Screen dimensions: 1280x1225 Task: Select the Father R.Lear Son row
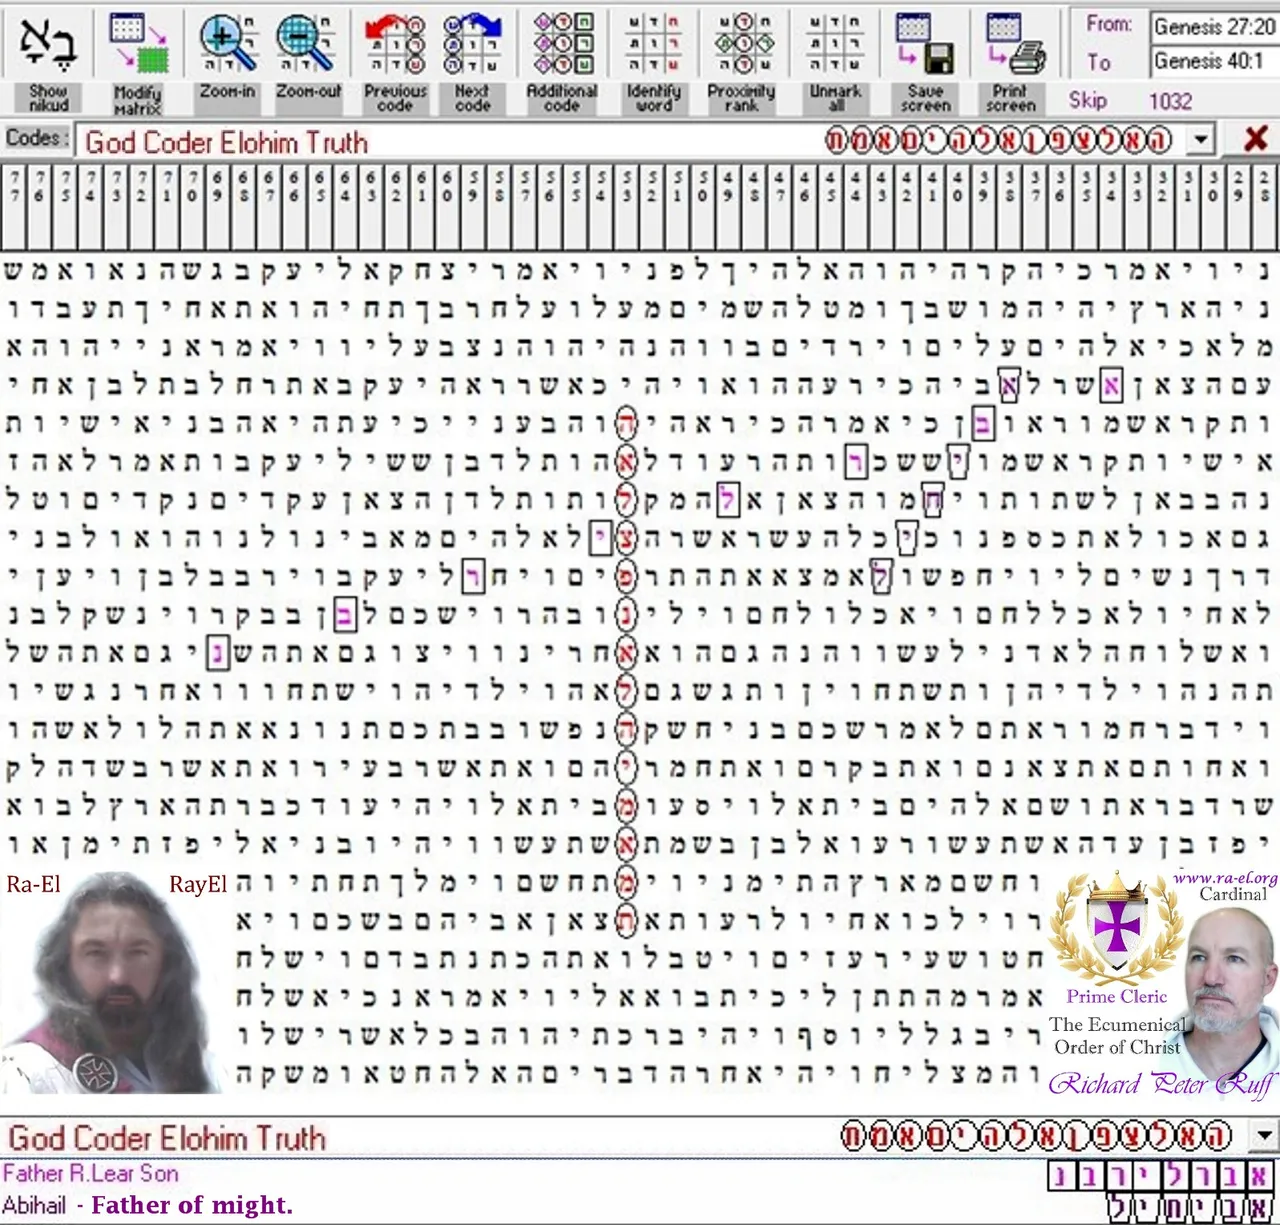640,1174
